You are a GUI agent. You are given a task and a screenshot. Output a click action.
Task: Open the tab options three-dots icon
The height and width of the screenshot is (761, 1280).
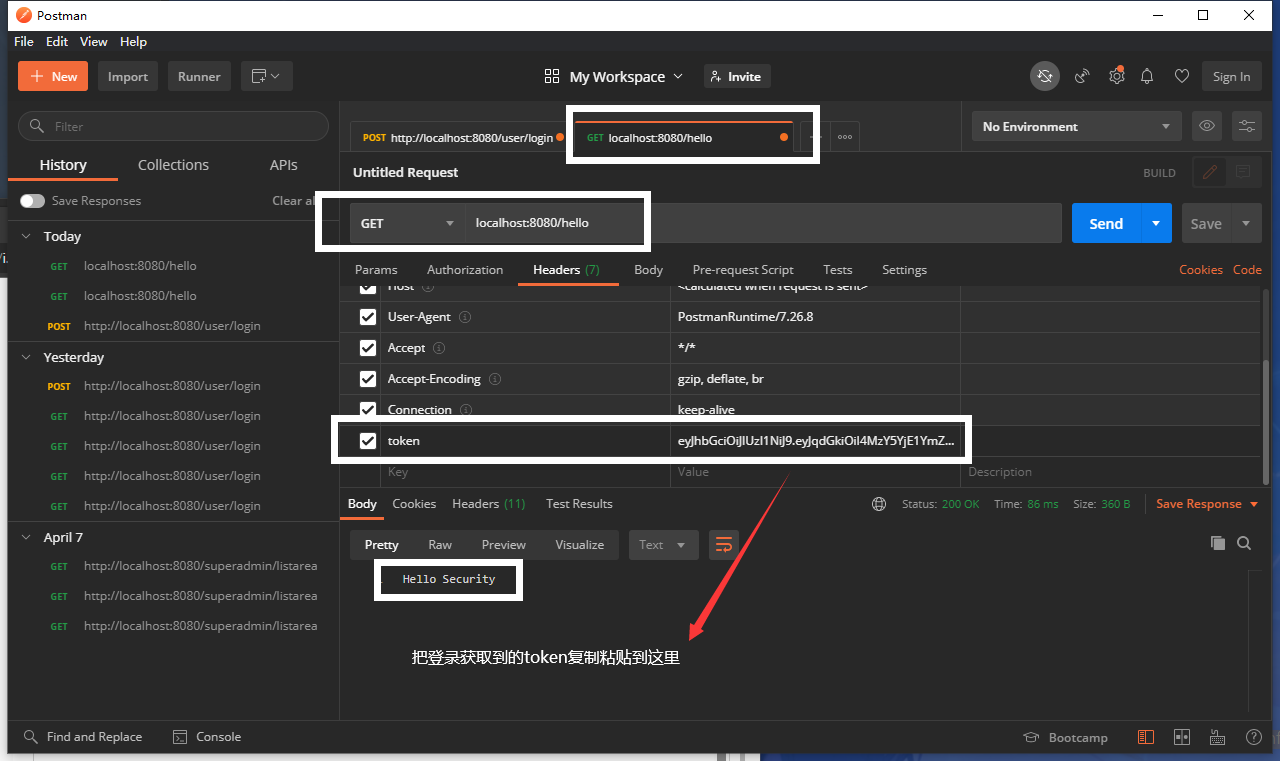pos(845,137)
